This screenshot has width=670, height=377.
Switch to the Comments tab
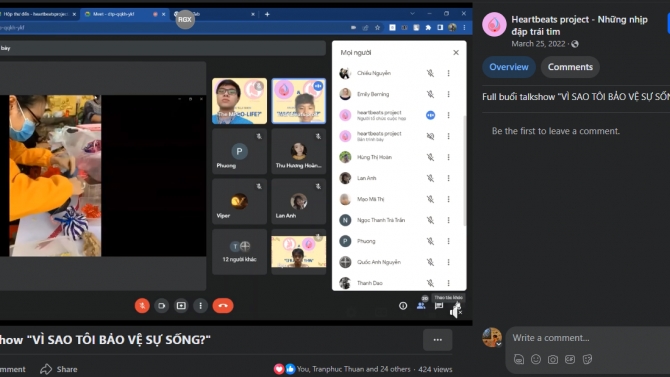pos(570,67)
